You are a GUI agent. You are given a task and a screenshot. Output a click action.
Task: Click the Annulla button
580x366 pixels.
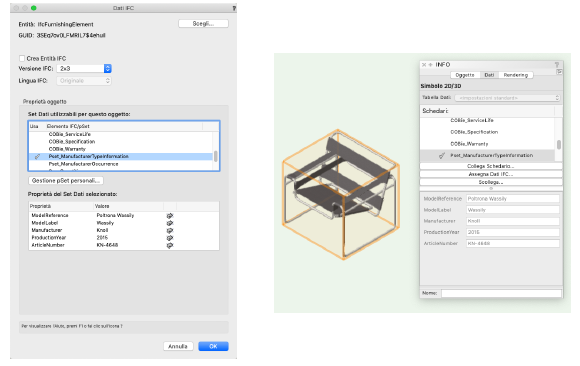click(178, 346)
